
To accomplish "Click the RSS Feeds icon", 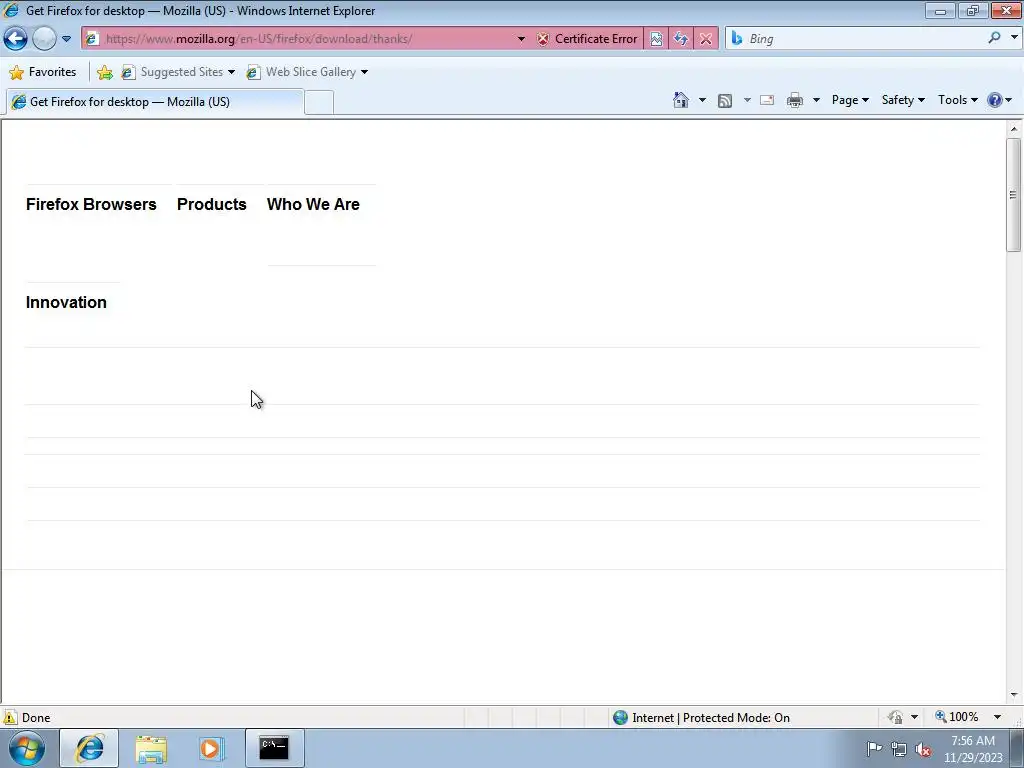I will pos(725,100).
